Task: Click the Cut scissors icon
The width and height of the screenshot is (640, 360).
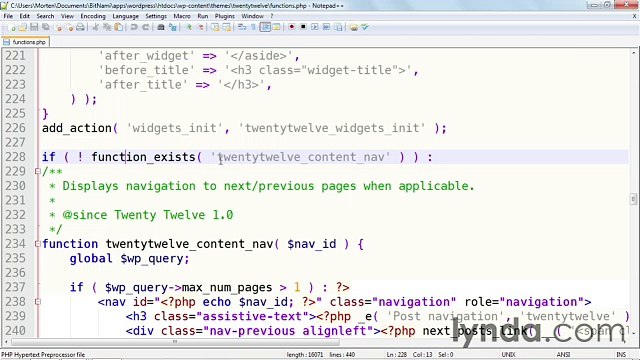Action: (x=96, y=27)
